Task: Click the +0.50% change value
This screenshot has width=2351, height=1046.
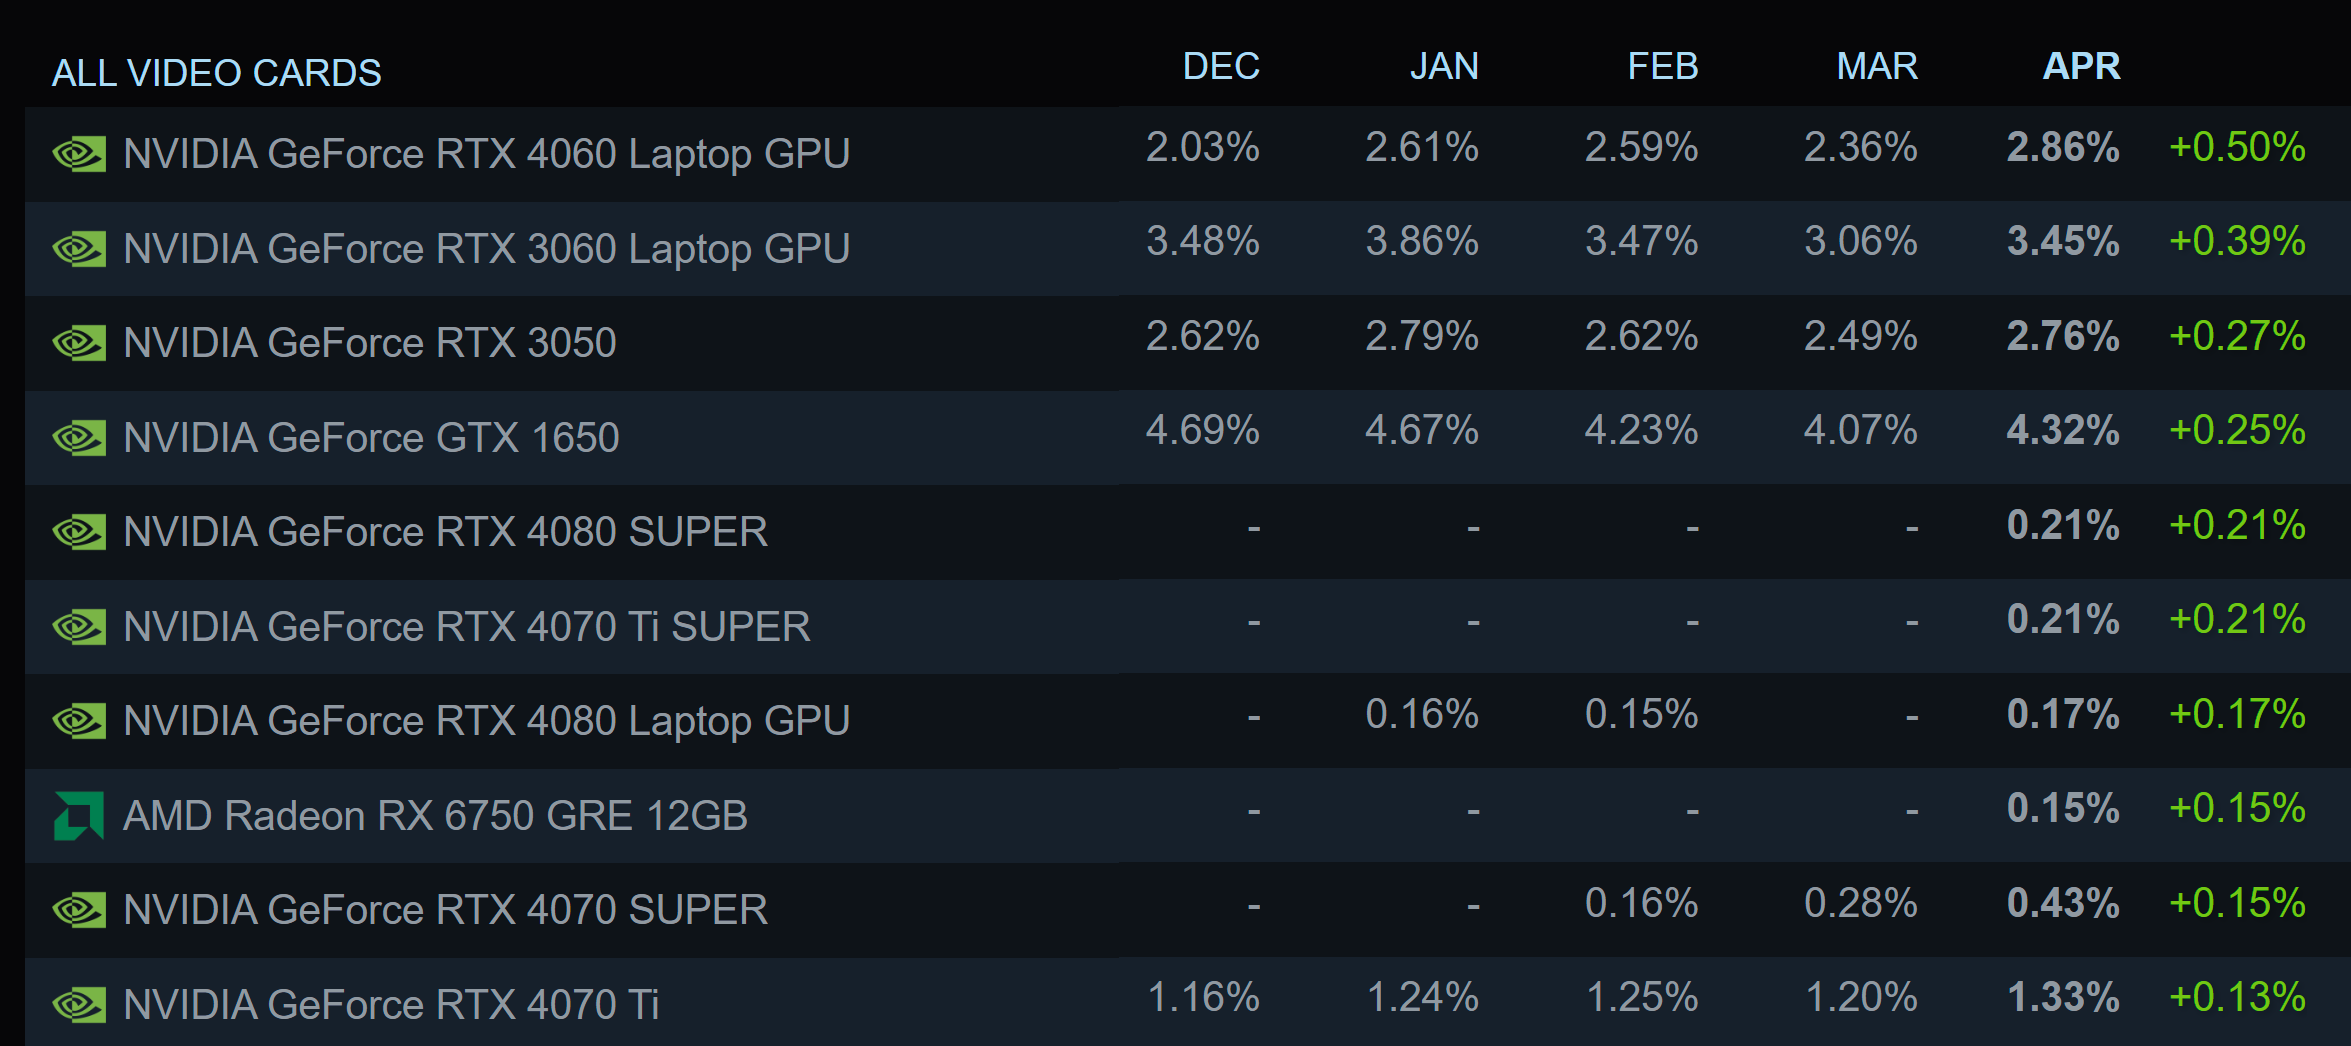Action: coord(2237,148)
